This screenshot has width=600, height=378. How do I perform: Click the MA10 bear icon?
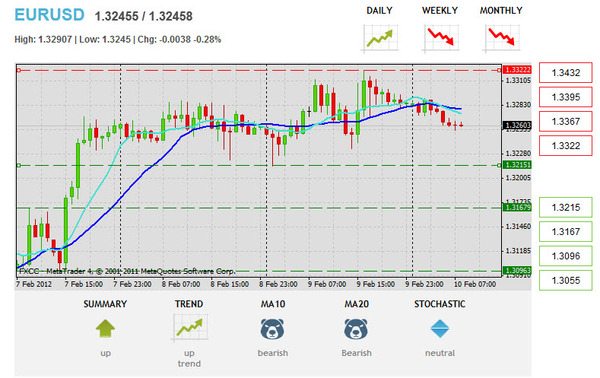[272, 329]
